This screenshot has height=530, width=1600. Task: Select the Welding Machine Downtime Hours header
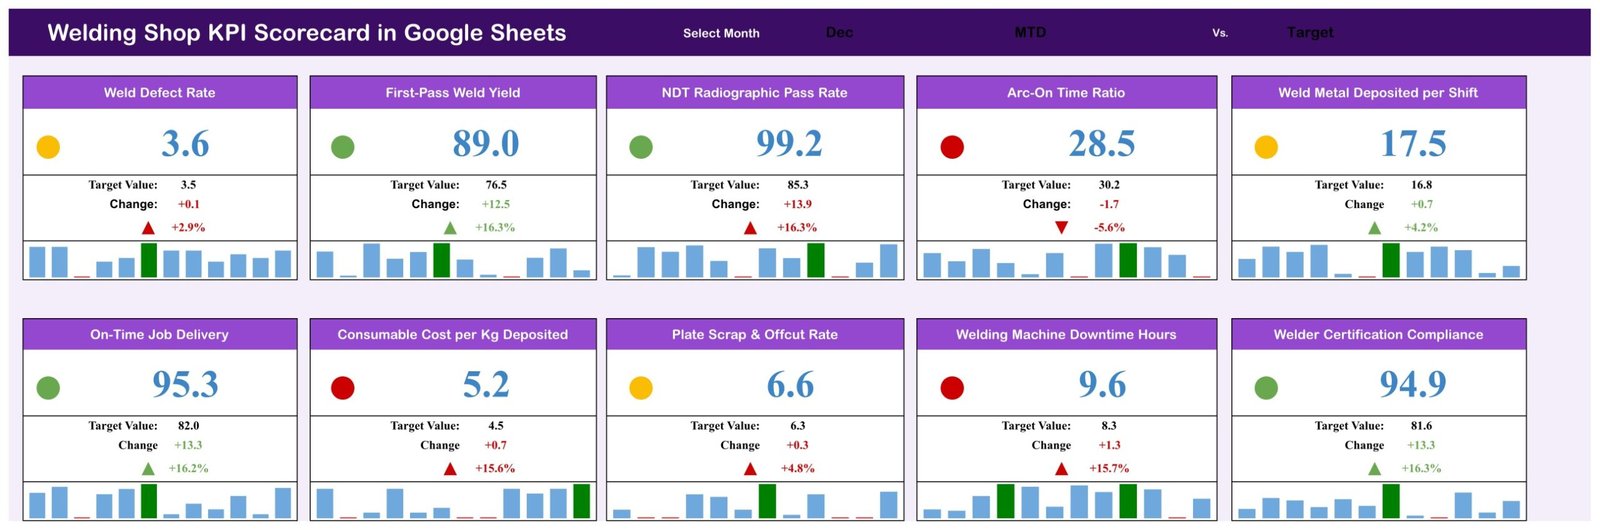coord(1066,335)
